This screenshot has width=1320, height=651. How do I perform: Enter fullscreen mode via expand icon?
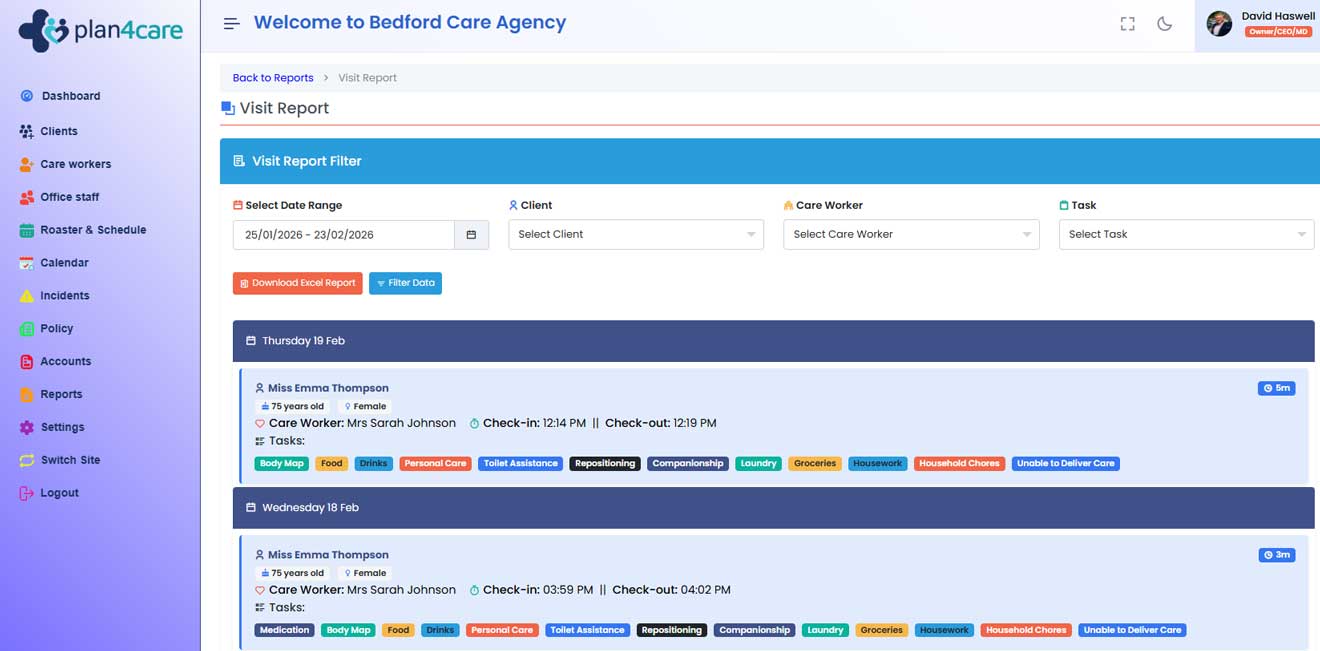tap(1127, 24)
